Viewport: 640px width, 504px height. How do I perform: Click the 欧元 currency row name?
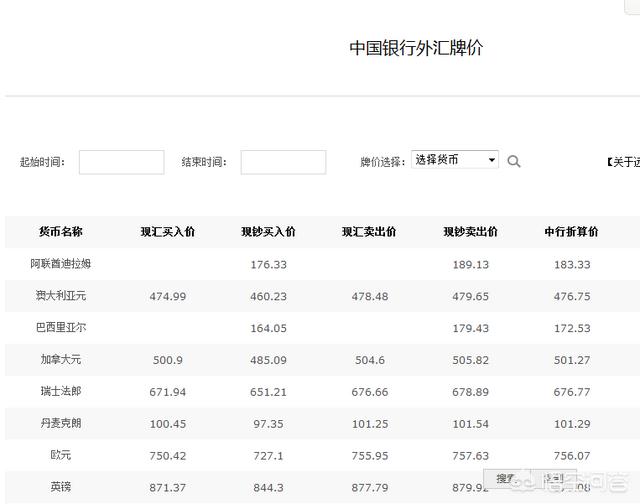[x=61, y=455]
